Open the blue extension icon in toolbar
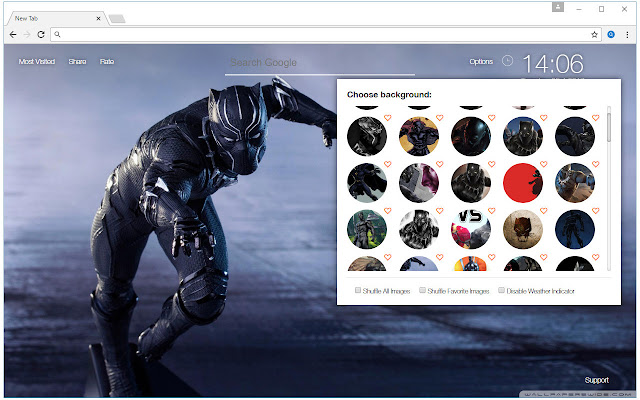The height and width of the screenshot is (400, 640). click(611, 35)
